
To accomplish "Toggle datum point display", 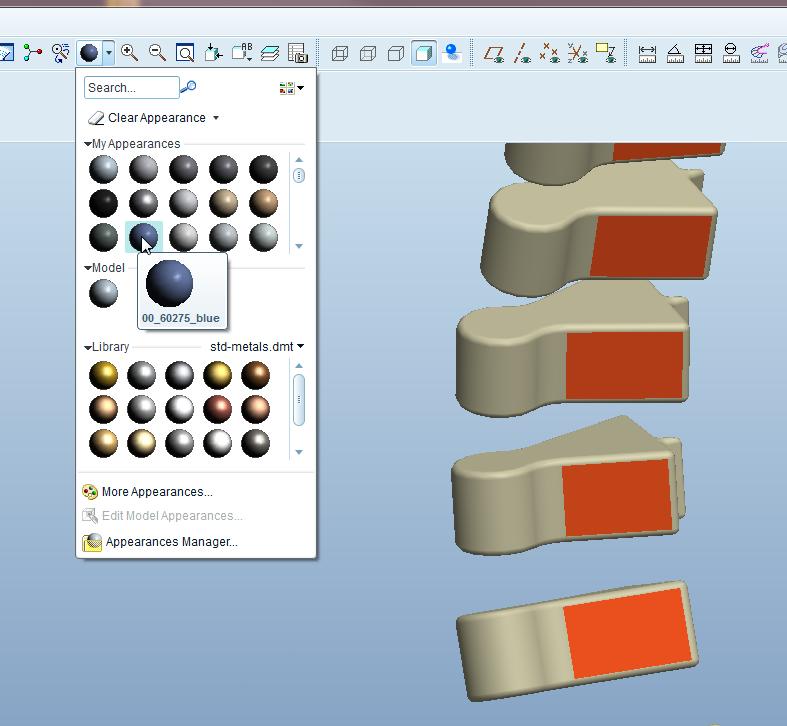I will 550,53.
